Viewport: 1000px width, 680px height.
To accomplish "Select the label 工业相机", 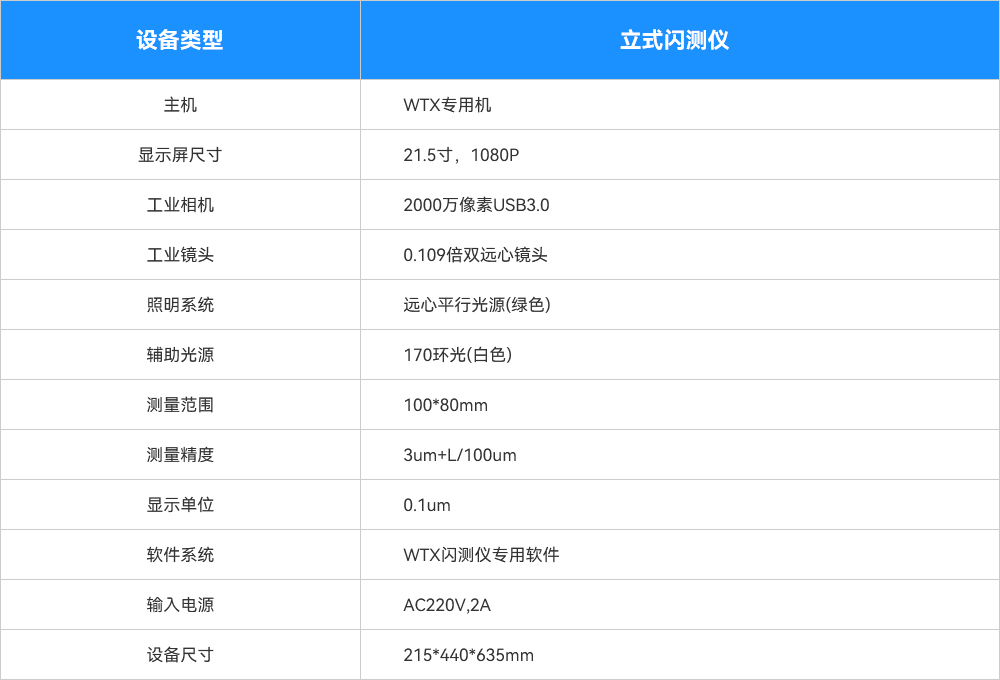I will (180, 205).
